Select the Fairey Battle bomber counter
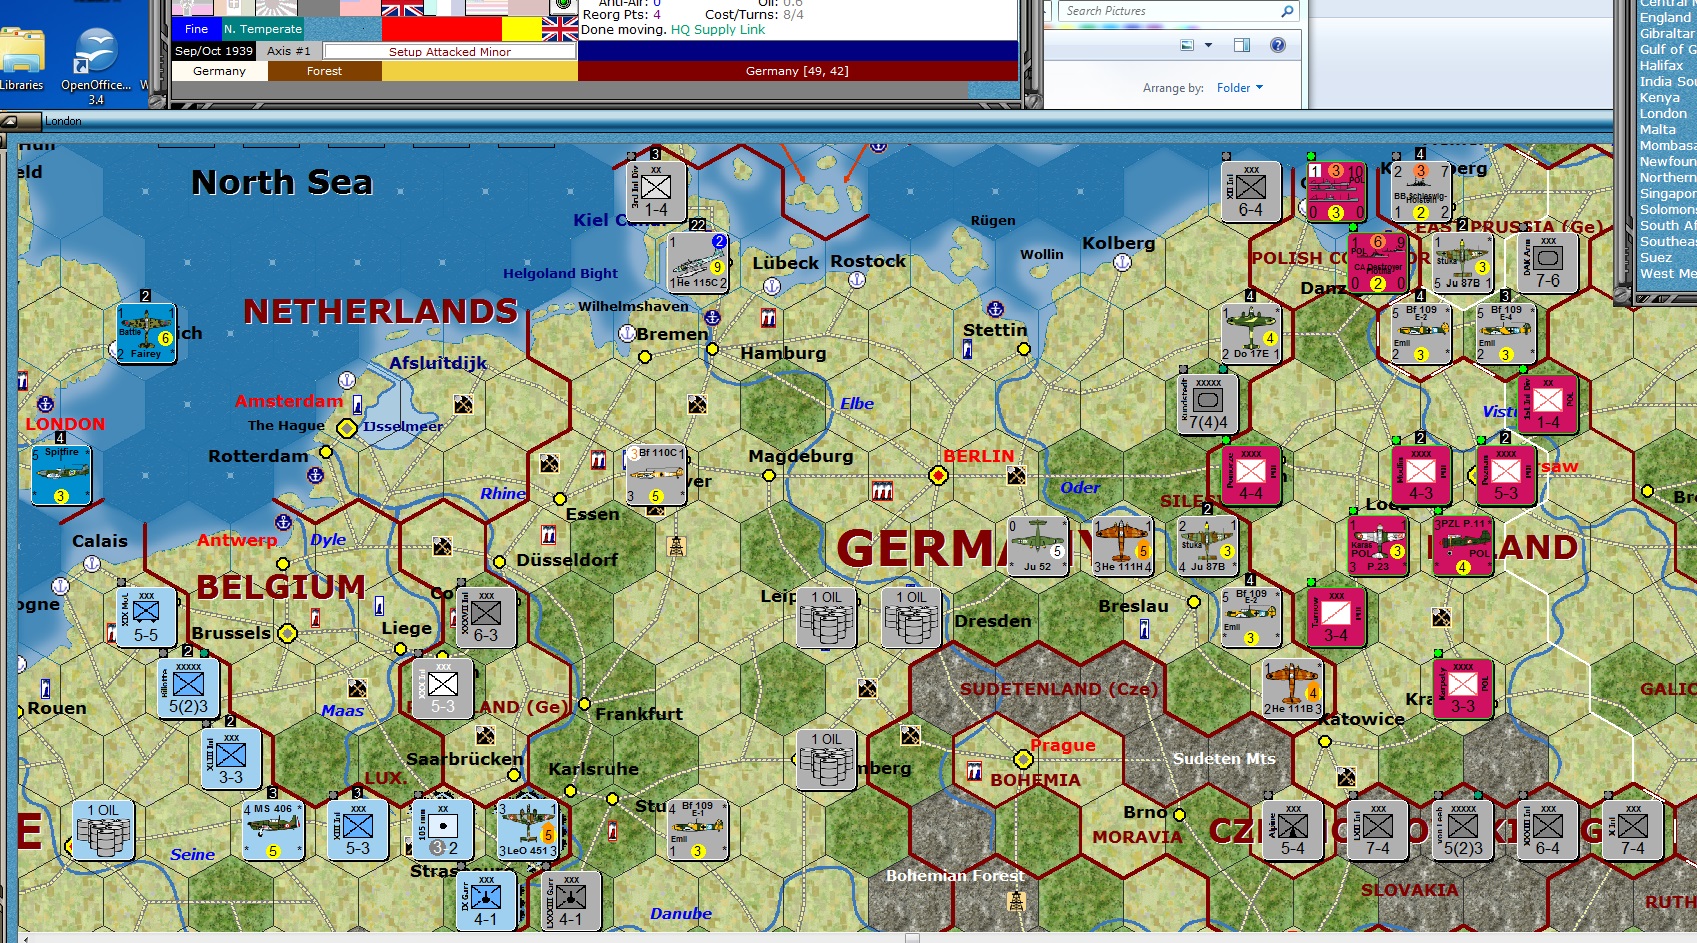Screen dimensions: 1697x943 coord(146,333)
